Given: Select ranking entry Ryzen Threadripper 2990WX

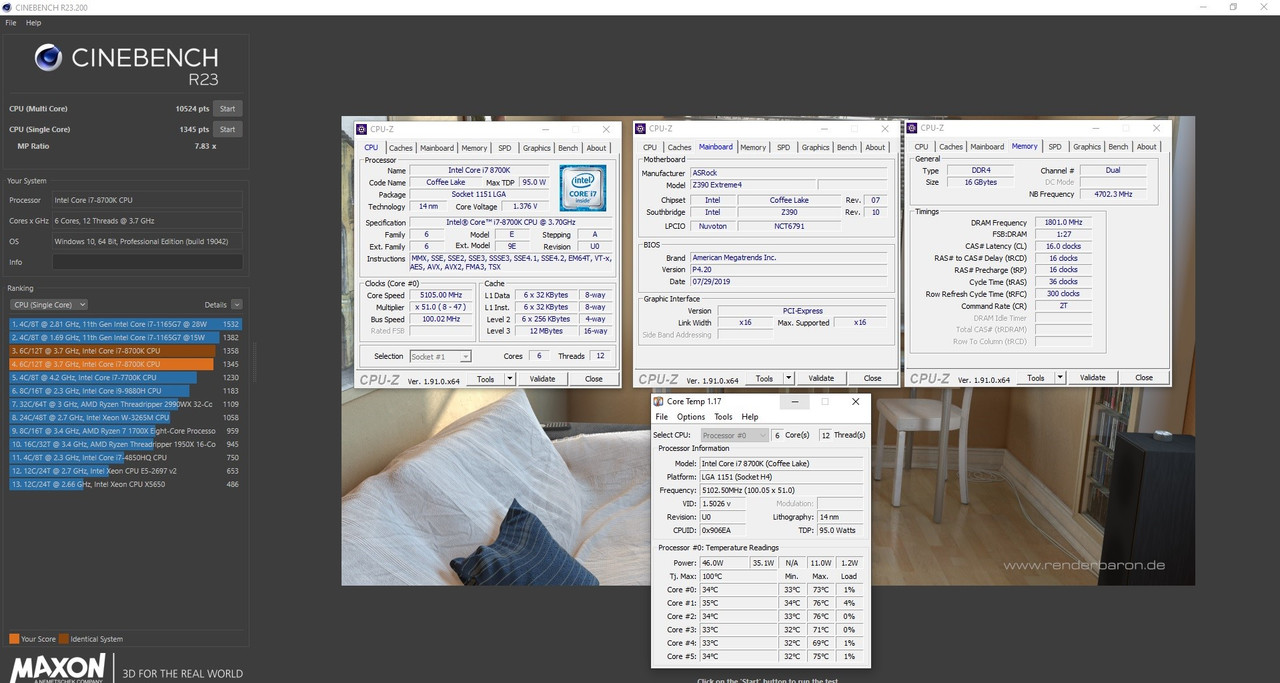Looking at the screenshot, I should [x=126, y=404].
